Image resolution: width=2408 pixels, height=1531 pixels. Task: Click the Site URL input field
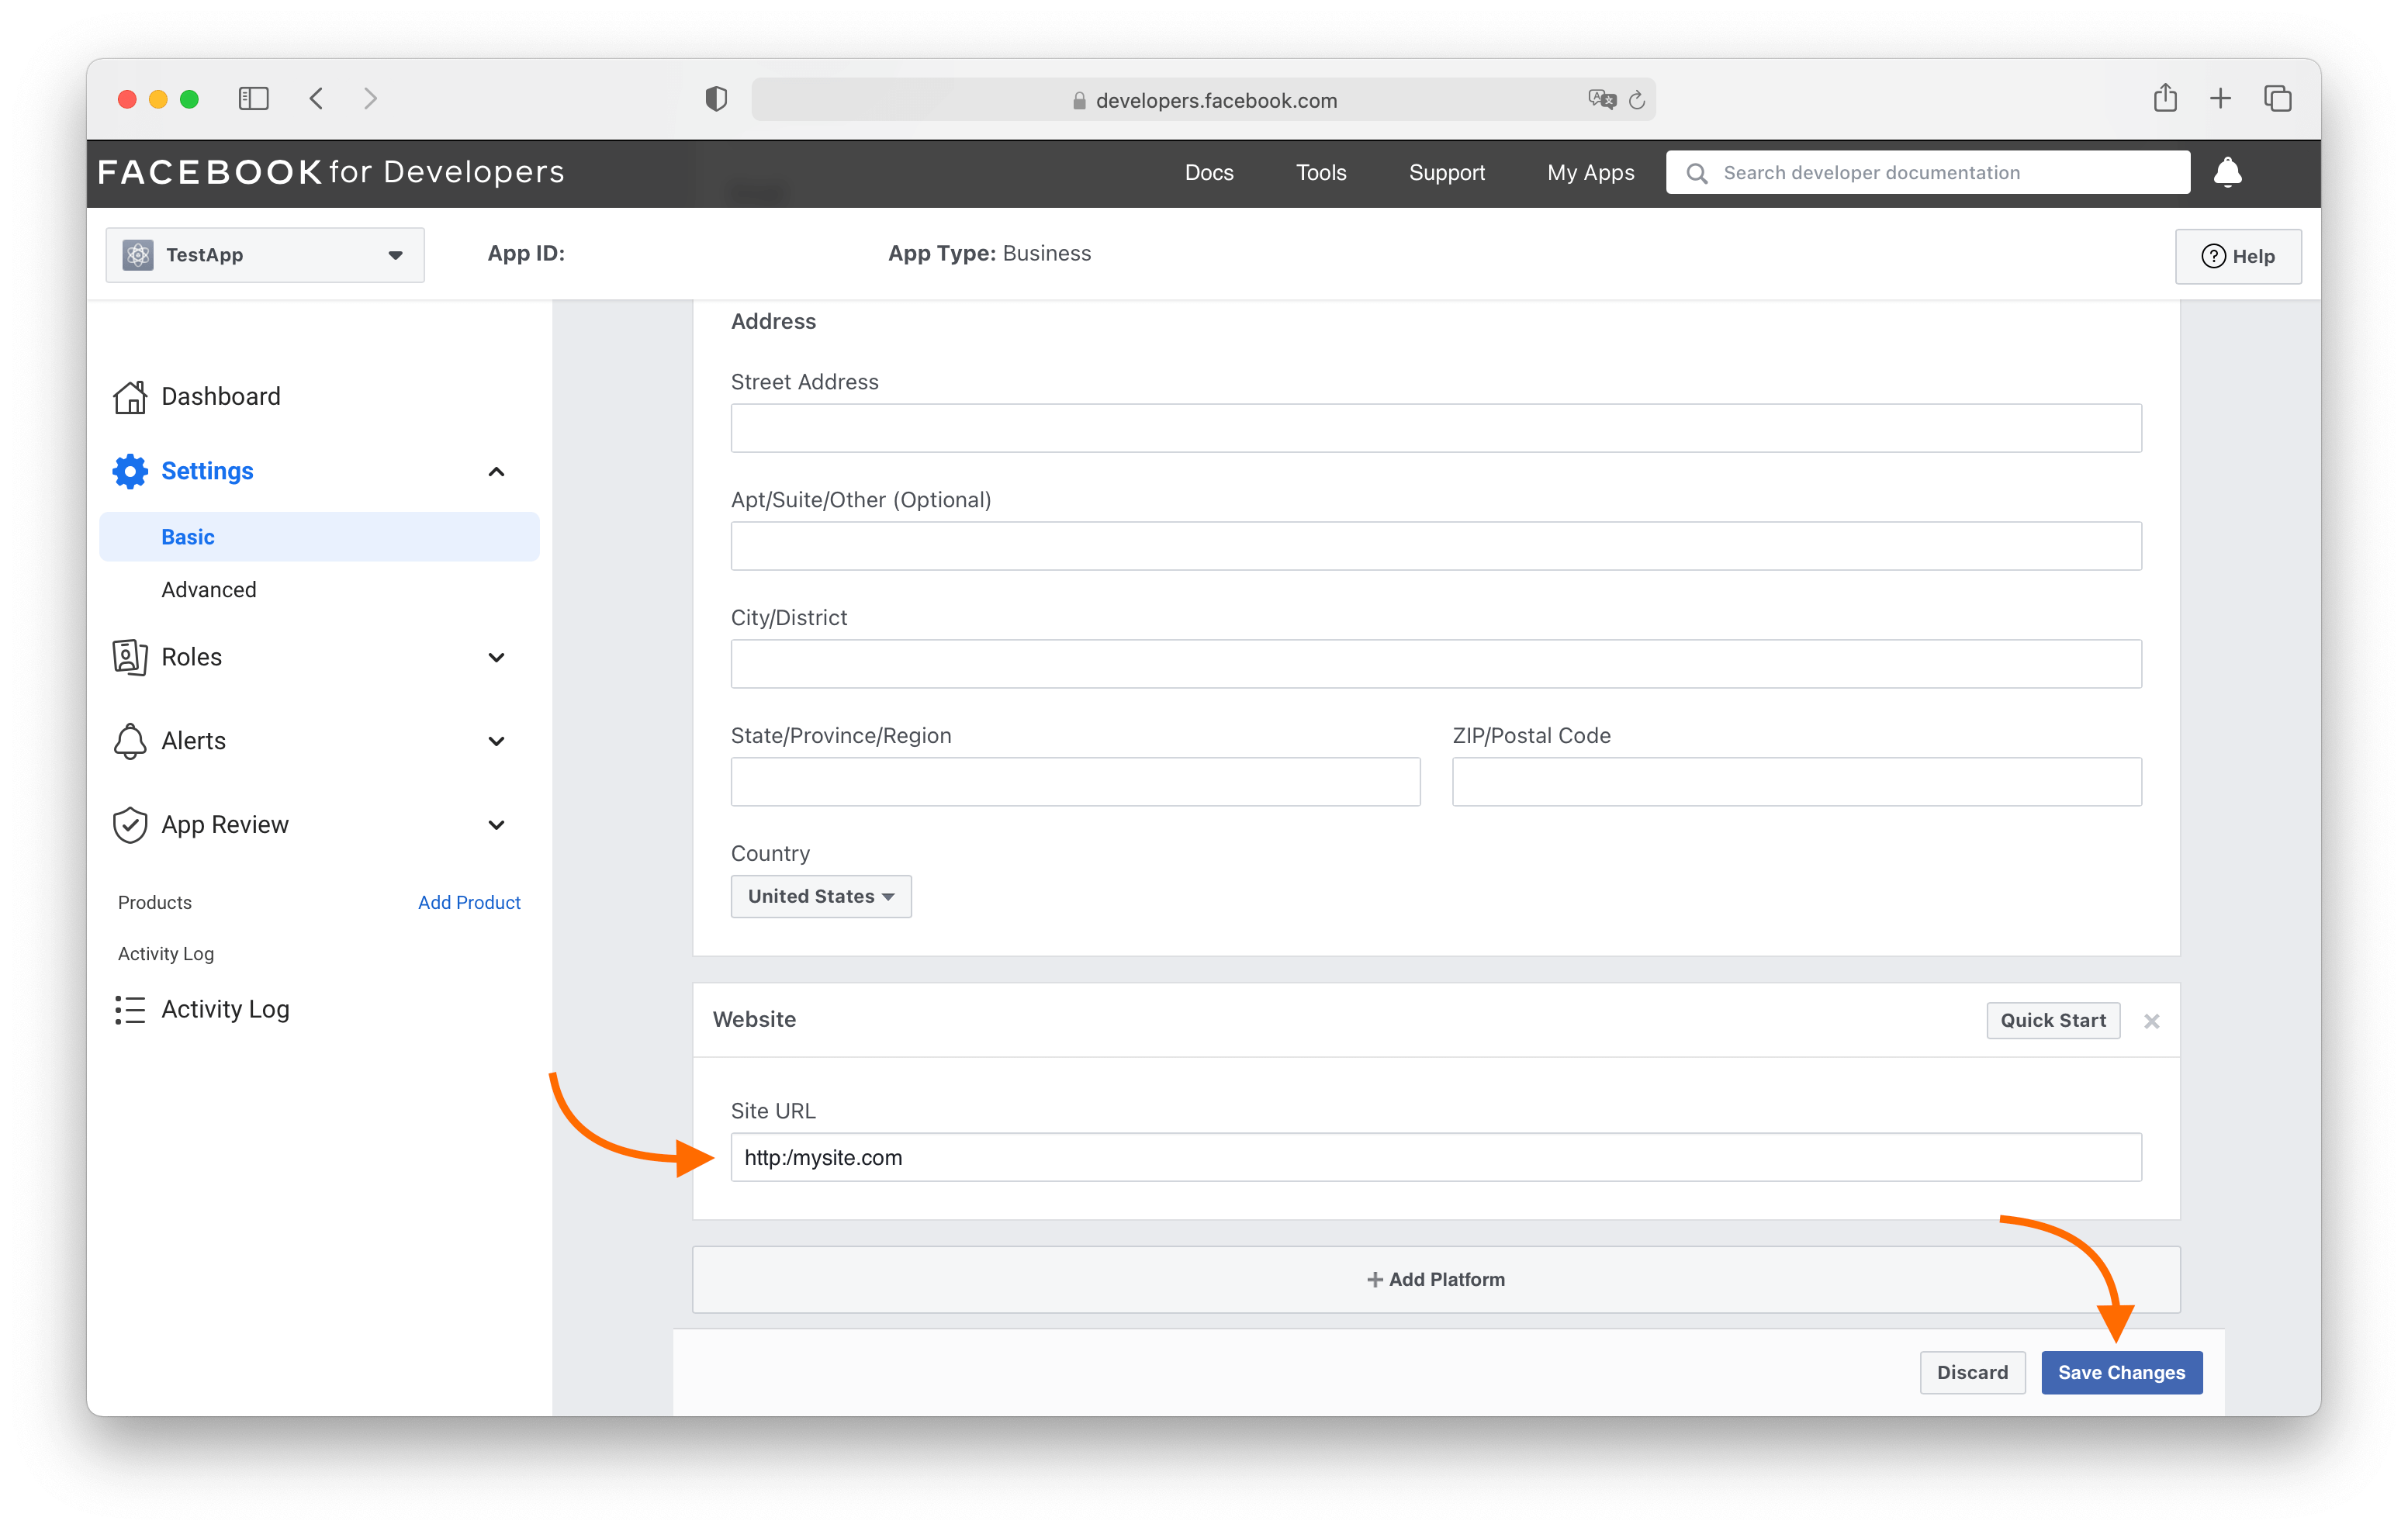[1435, 1157]
